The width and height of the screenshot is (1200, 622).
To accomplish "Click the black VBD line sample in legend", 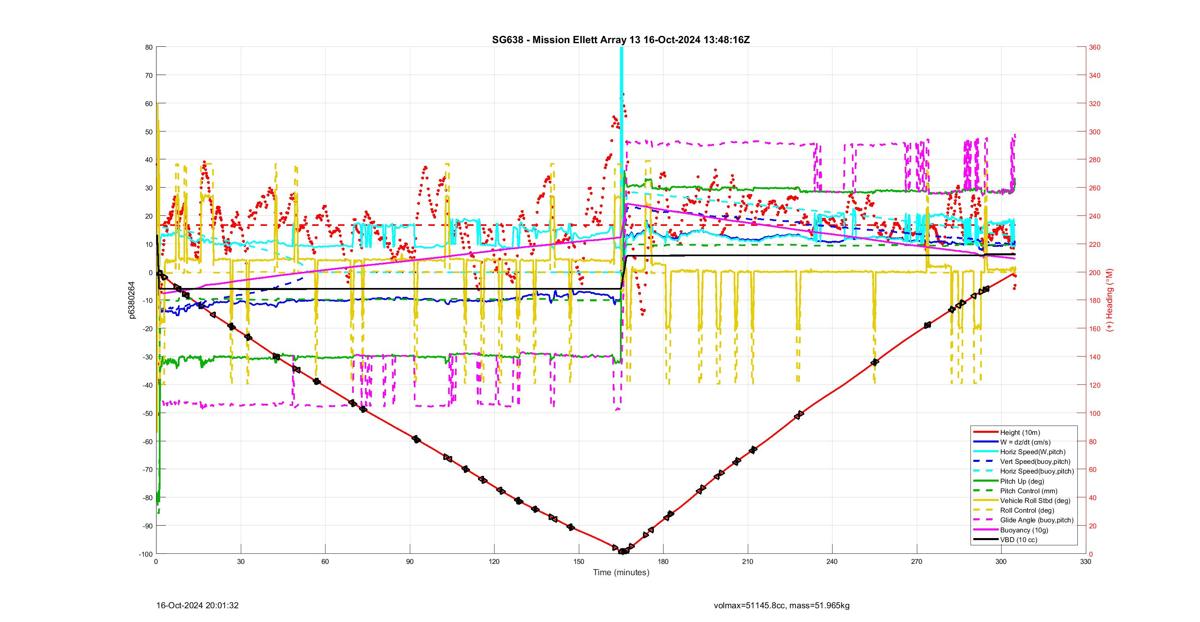I will [986, 540].
